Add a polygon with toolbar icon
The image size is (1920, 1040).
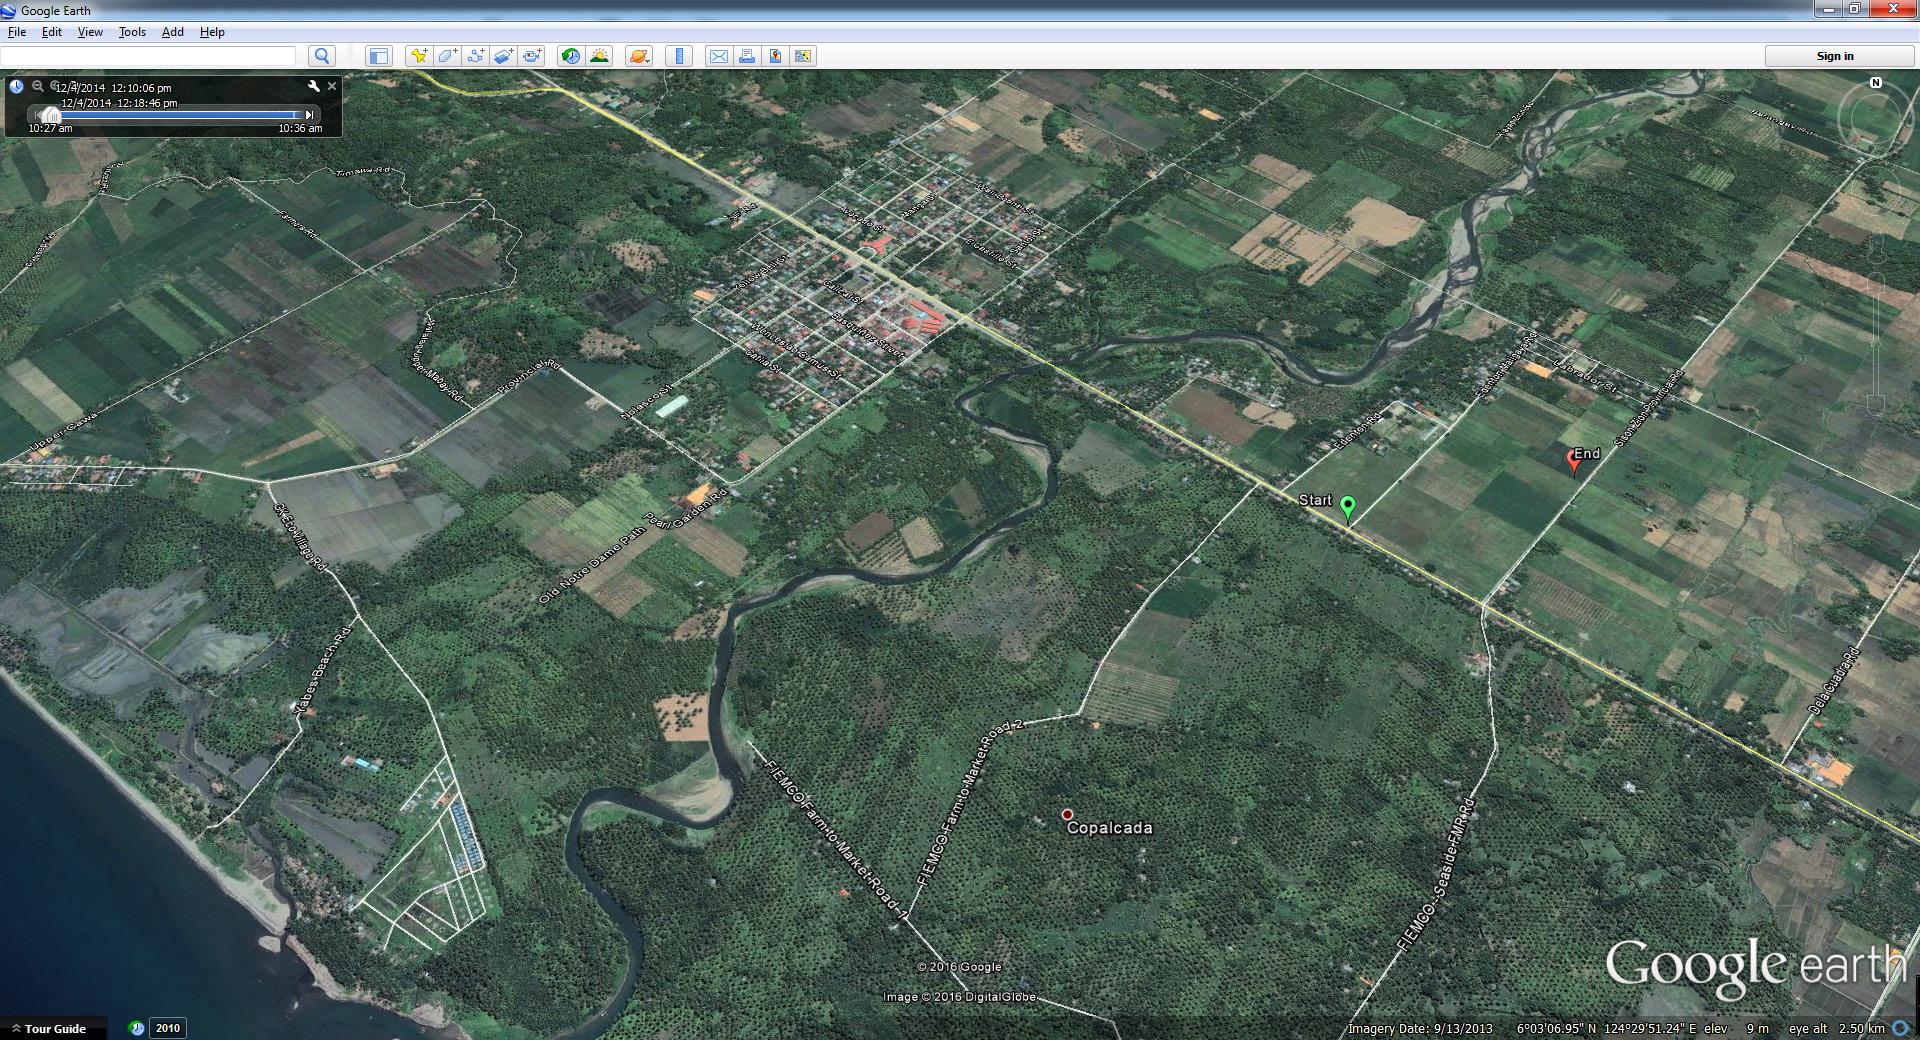pos(447,56)
